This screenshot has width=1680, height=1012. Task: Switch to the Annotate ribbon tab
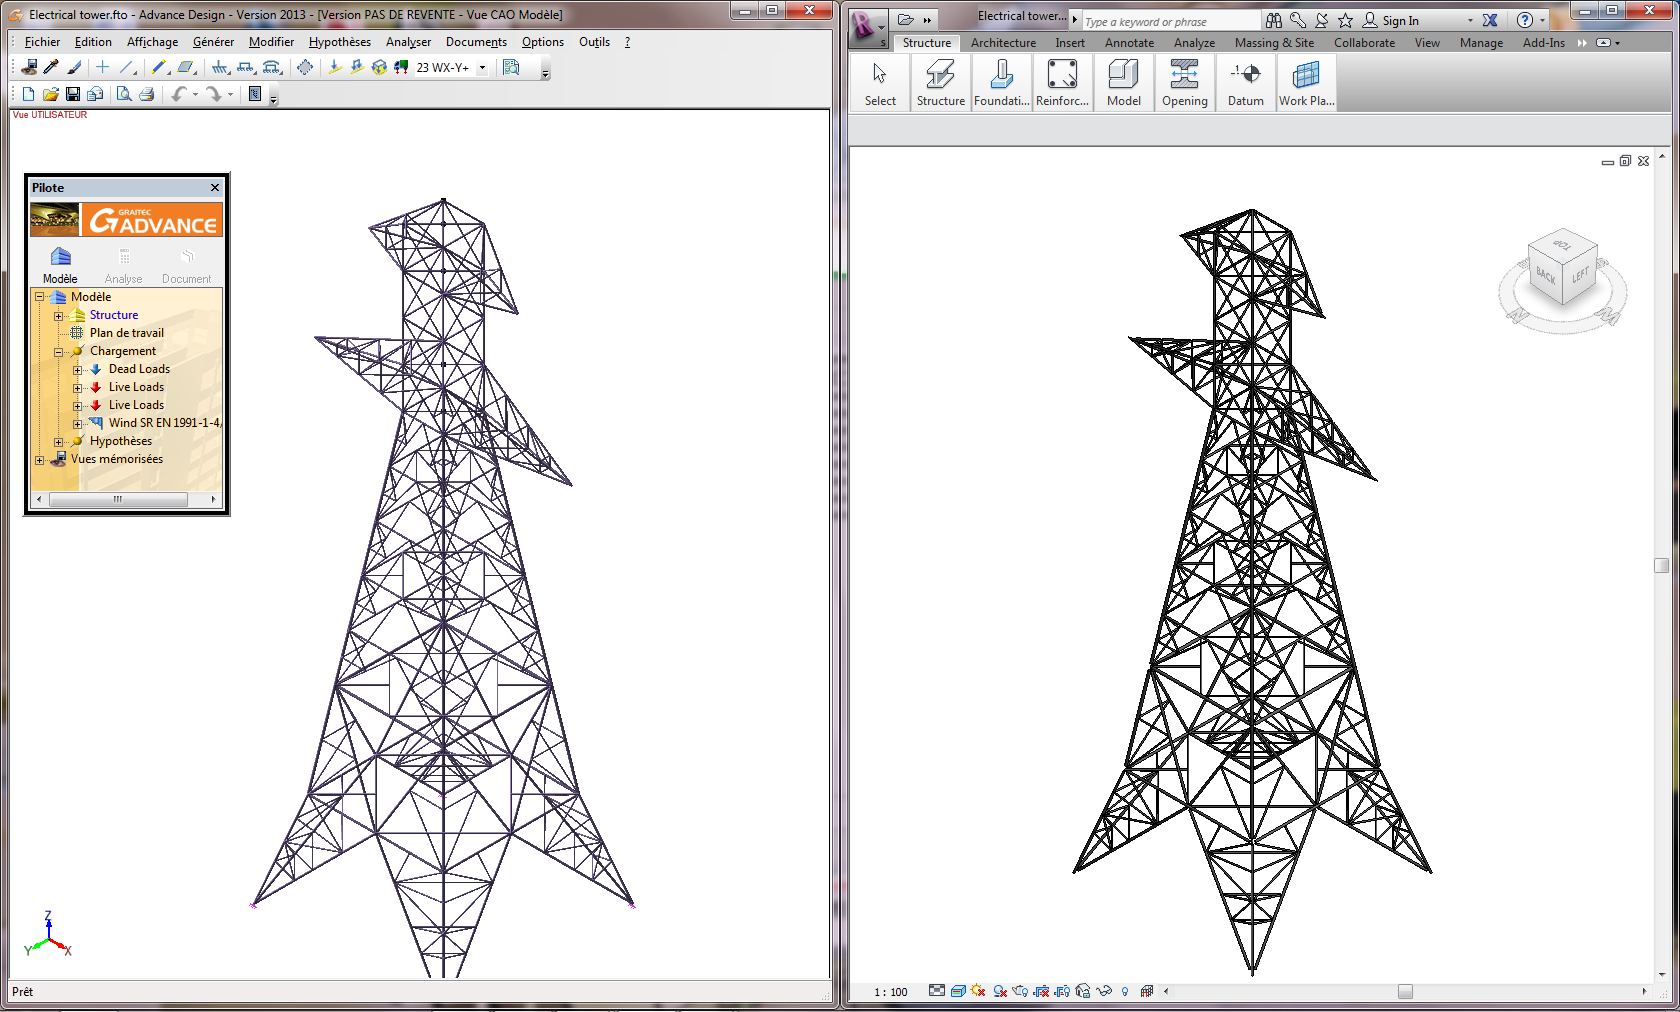click(1129, 43)
